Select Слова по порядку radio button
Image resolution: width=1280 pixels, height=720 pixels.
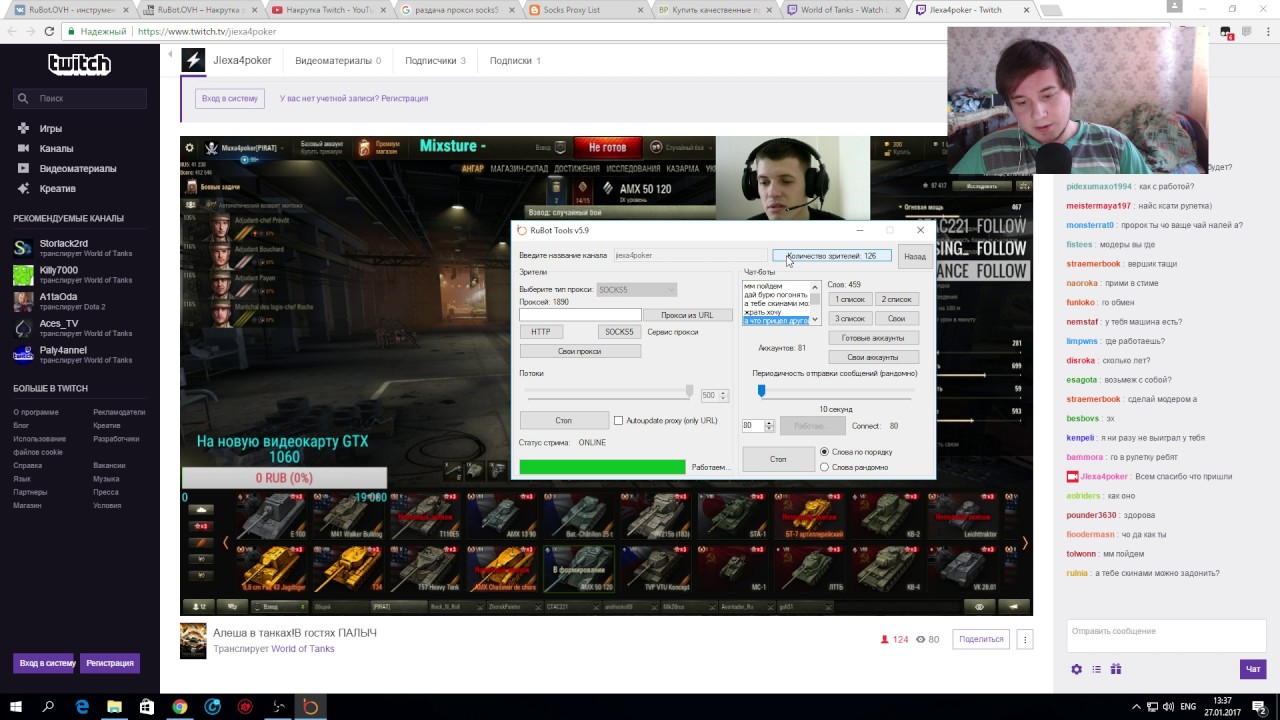click(x=824, y=452)
